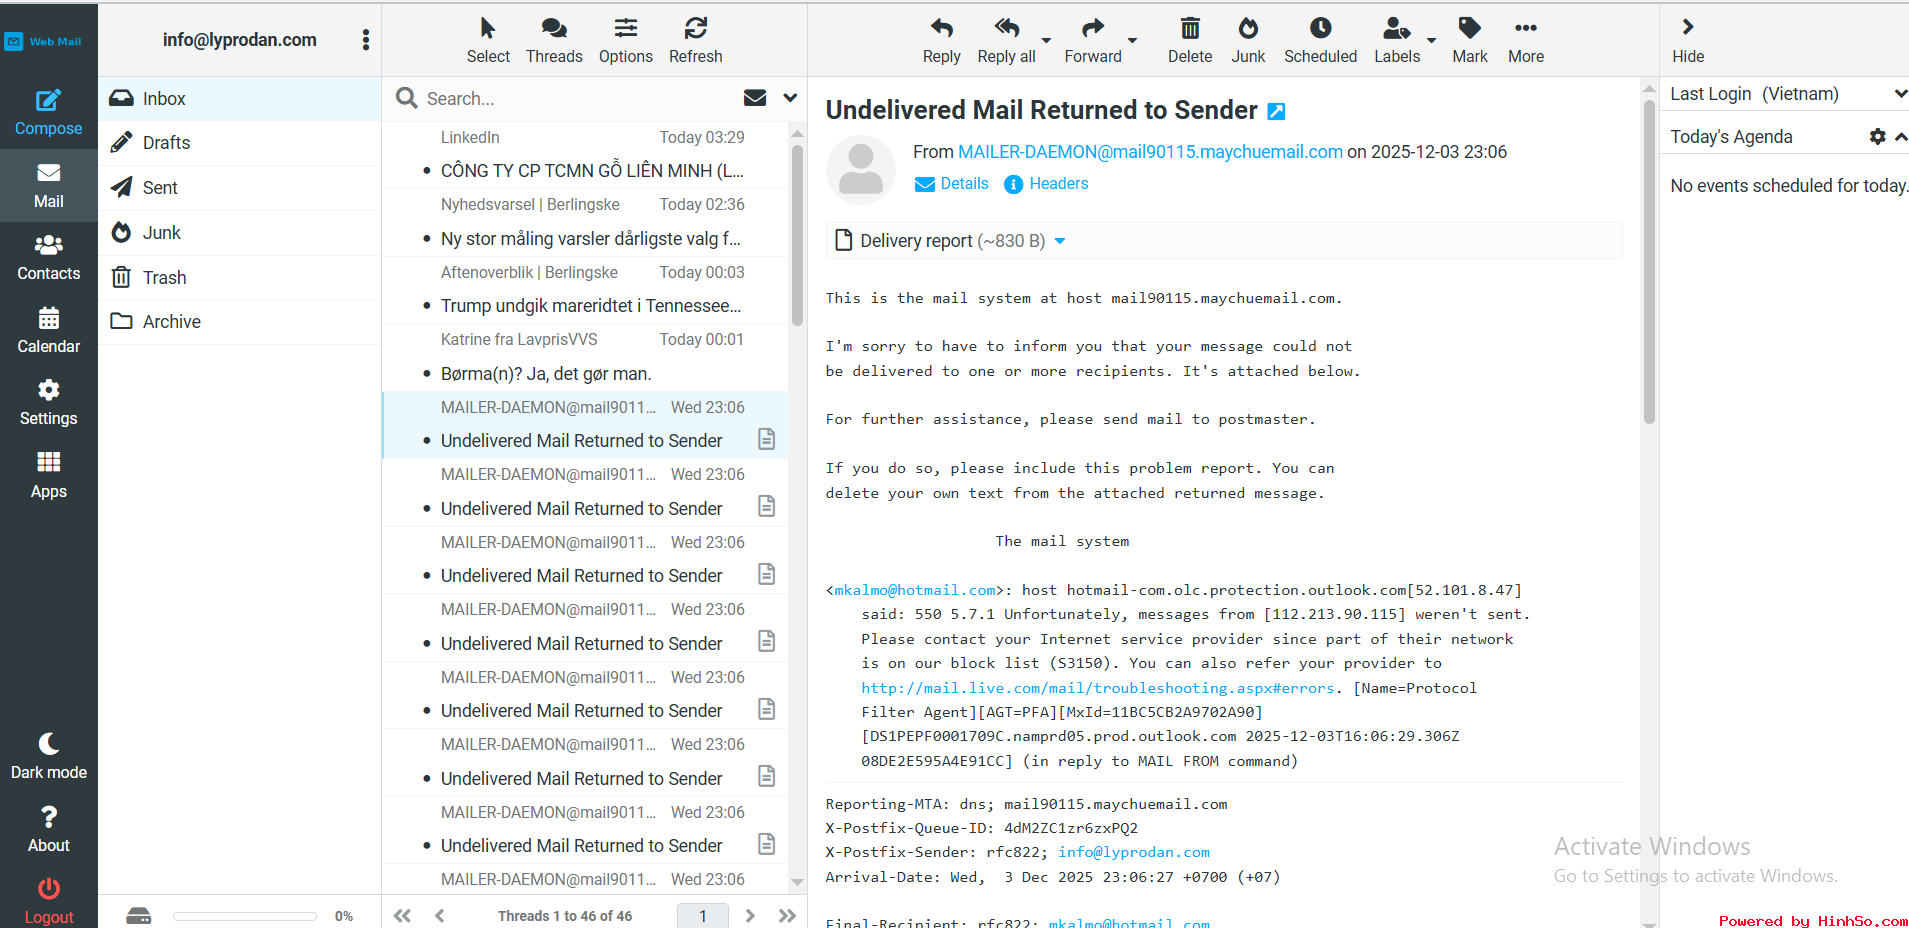The image size is (1909, 928).
Task: Click the Reply toolbar icon
Action: [x=941, y=29]
